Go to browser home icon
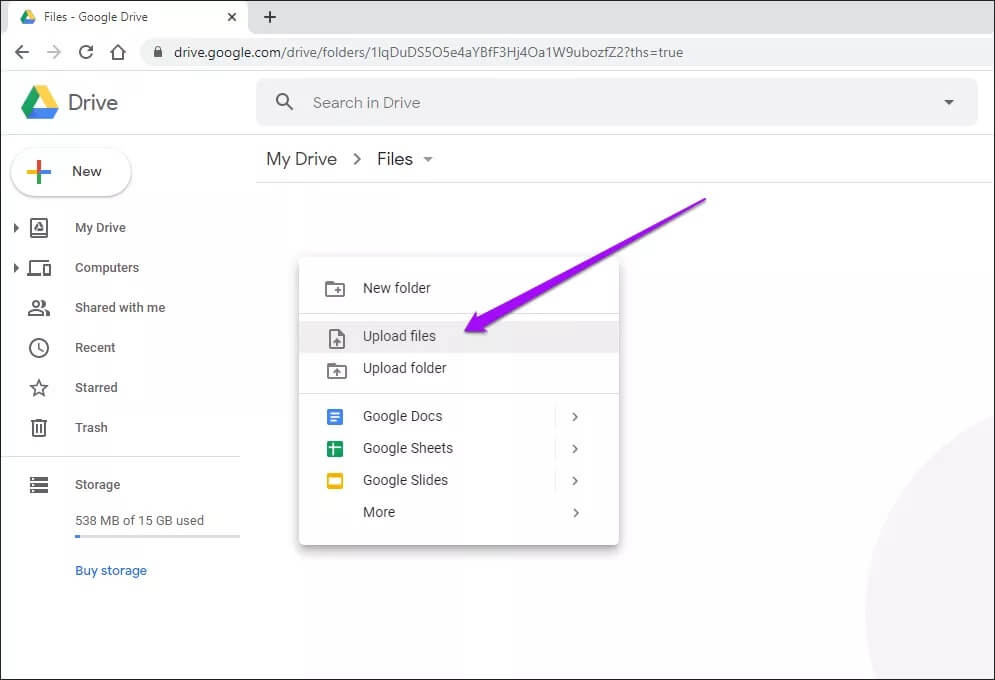The height and width of the screenshot is (680, 995). click(118, 52)
